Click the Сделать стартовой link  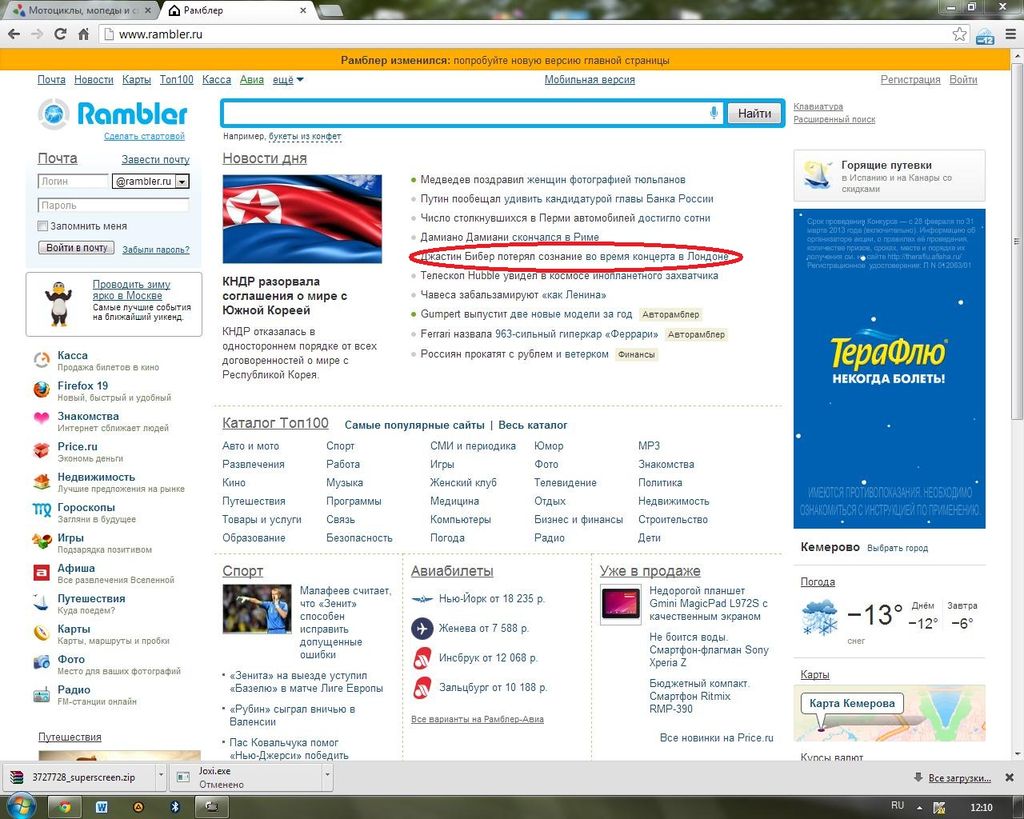click(x=144, y=136)
